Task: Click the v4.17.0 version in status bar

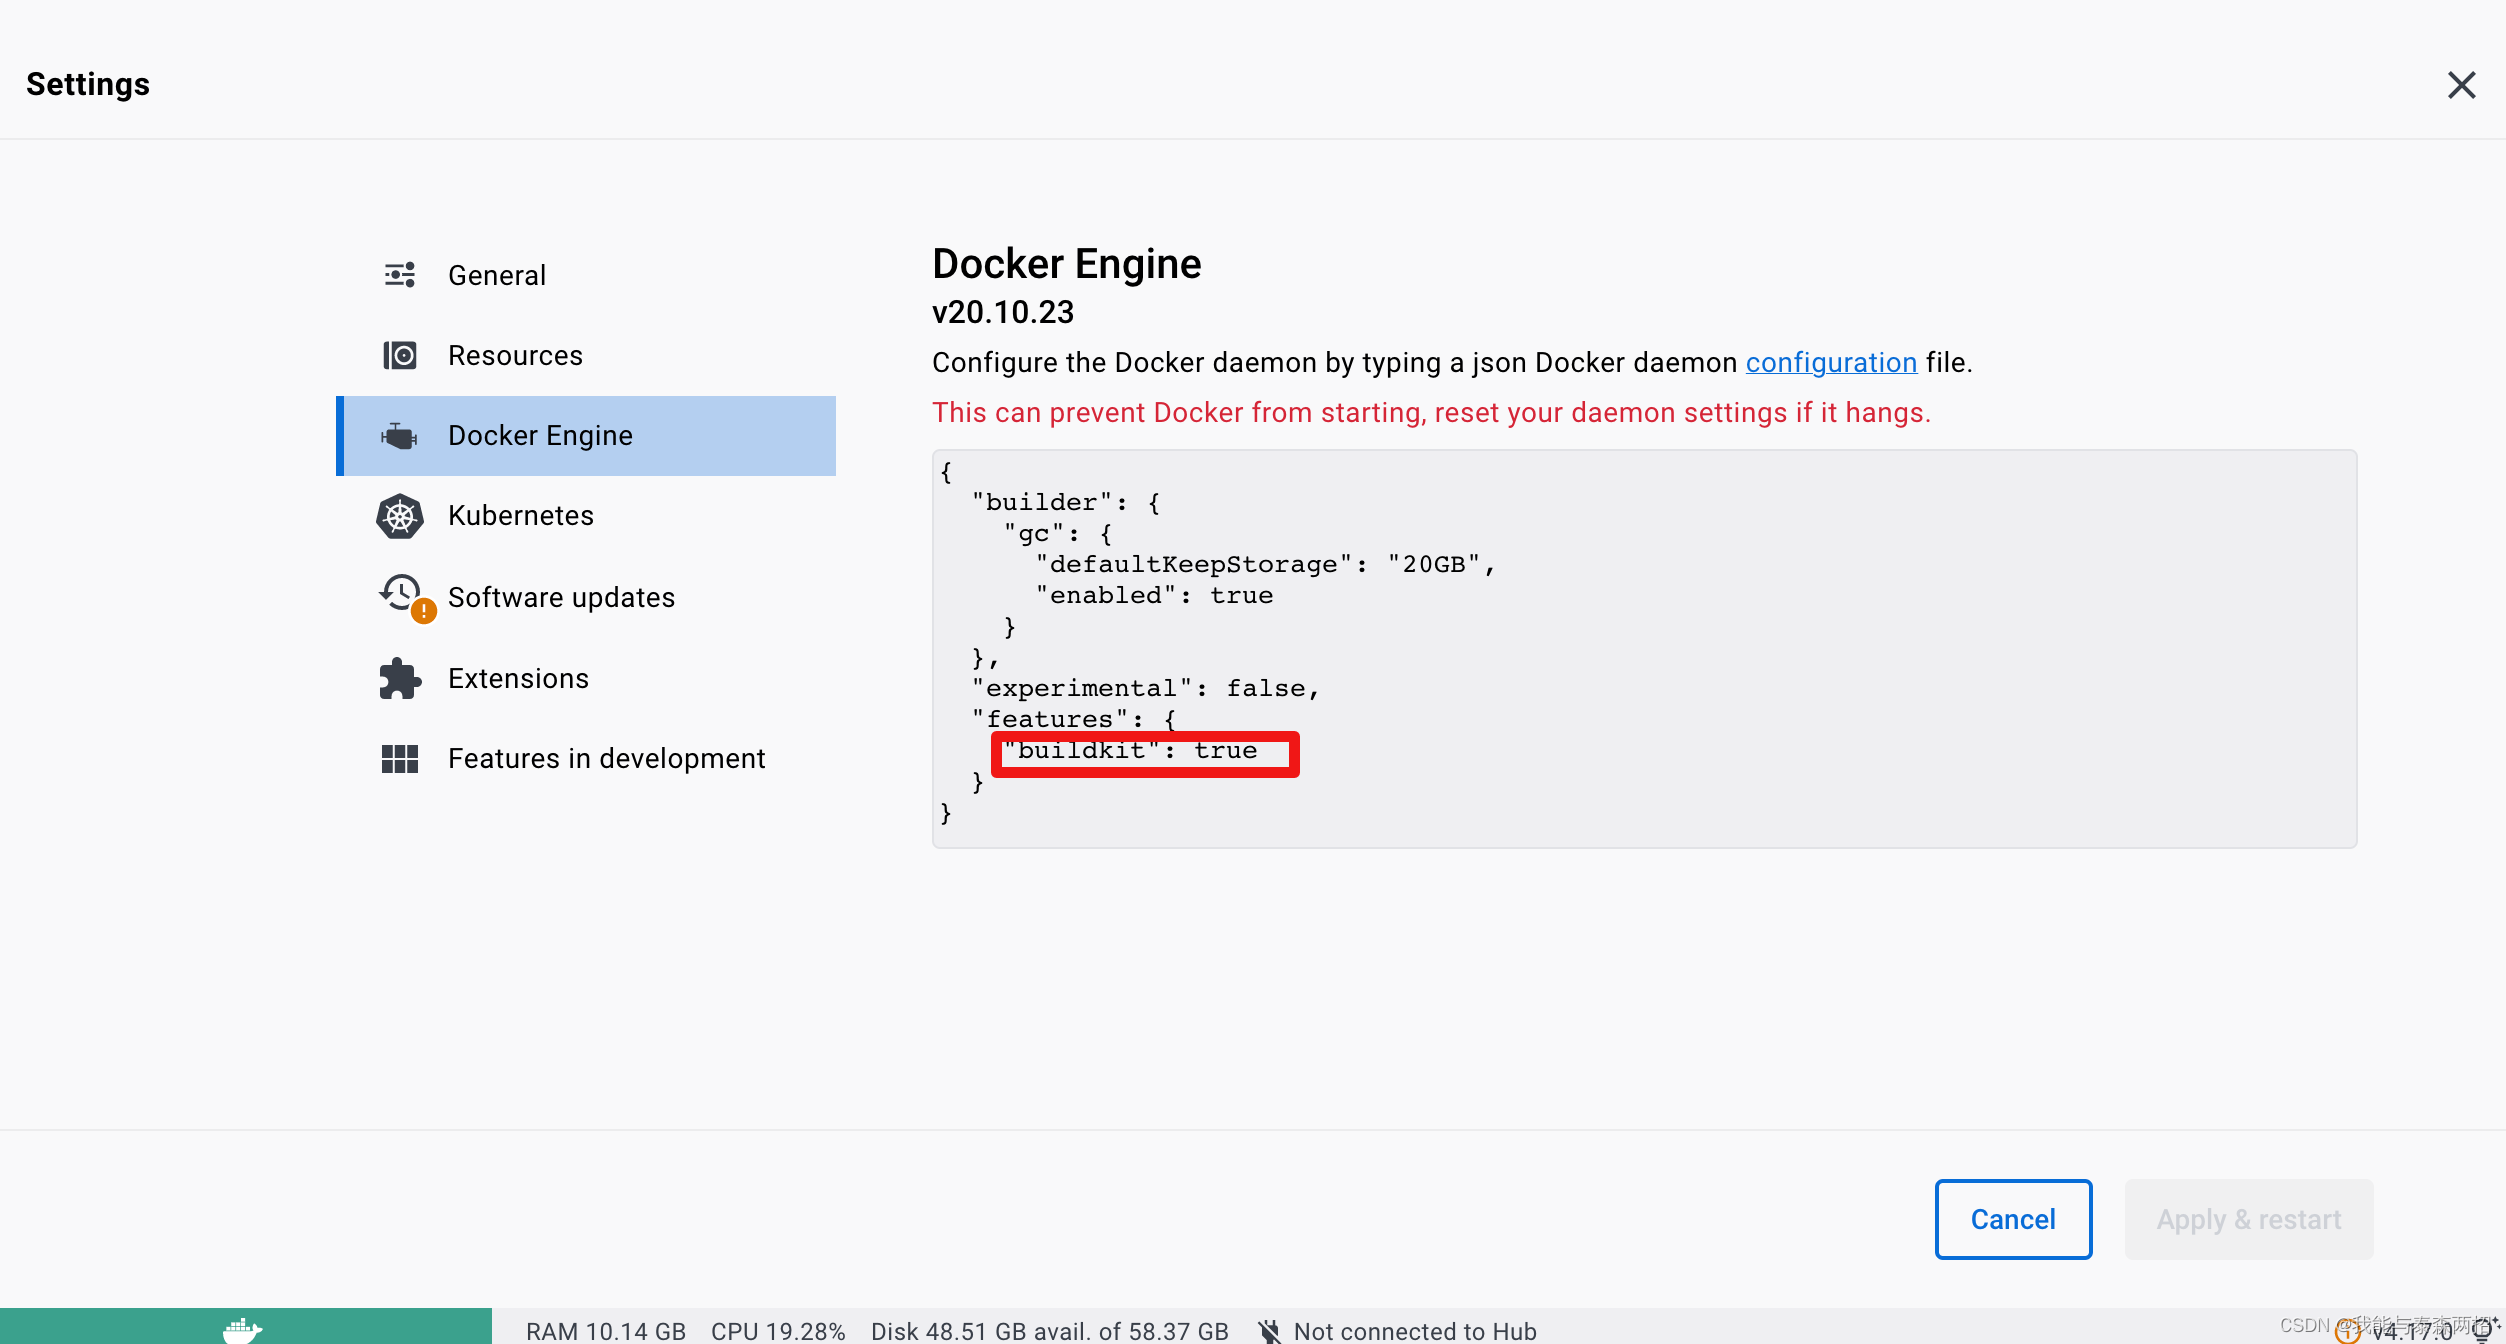Action: pos(2412,1331)
